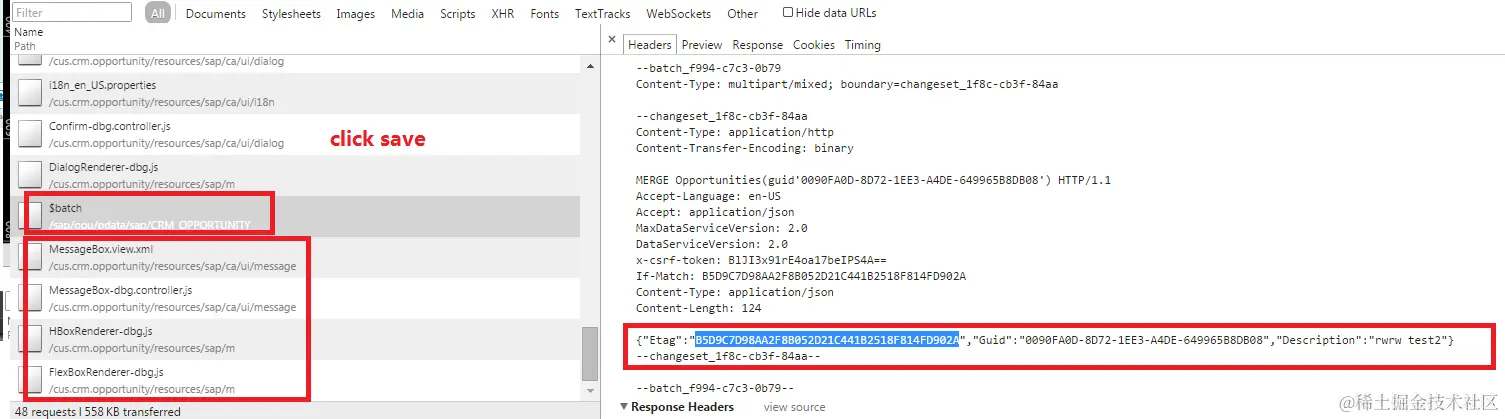Filter requests by Stylesheets
The width and height of the screenshot is (1505, 419).
(x=292, y=14)
